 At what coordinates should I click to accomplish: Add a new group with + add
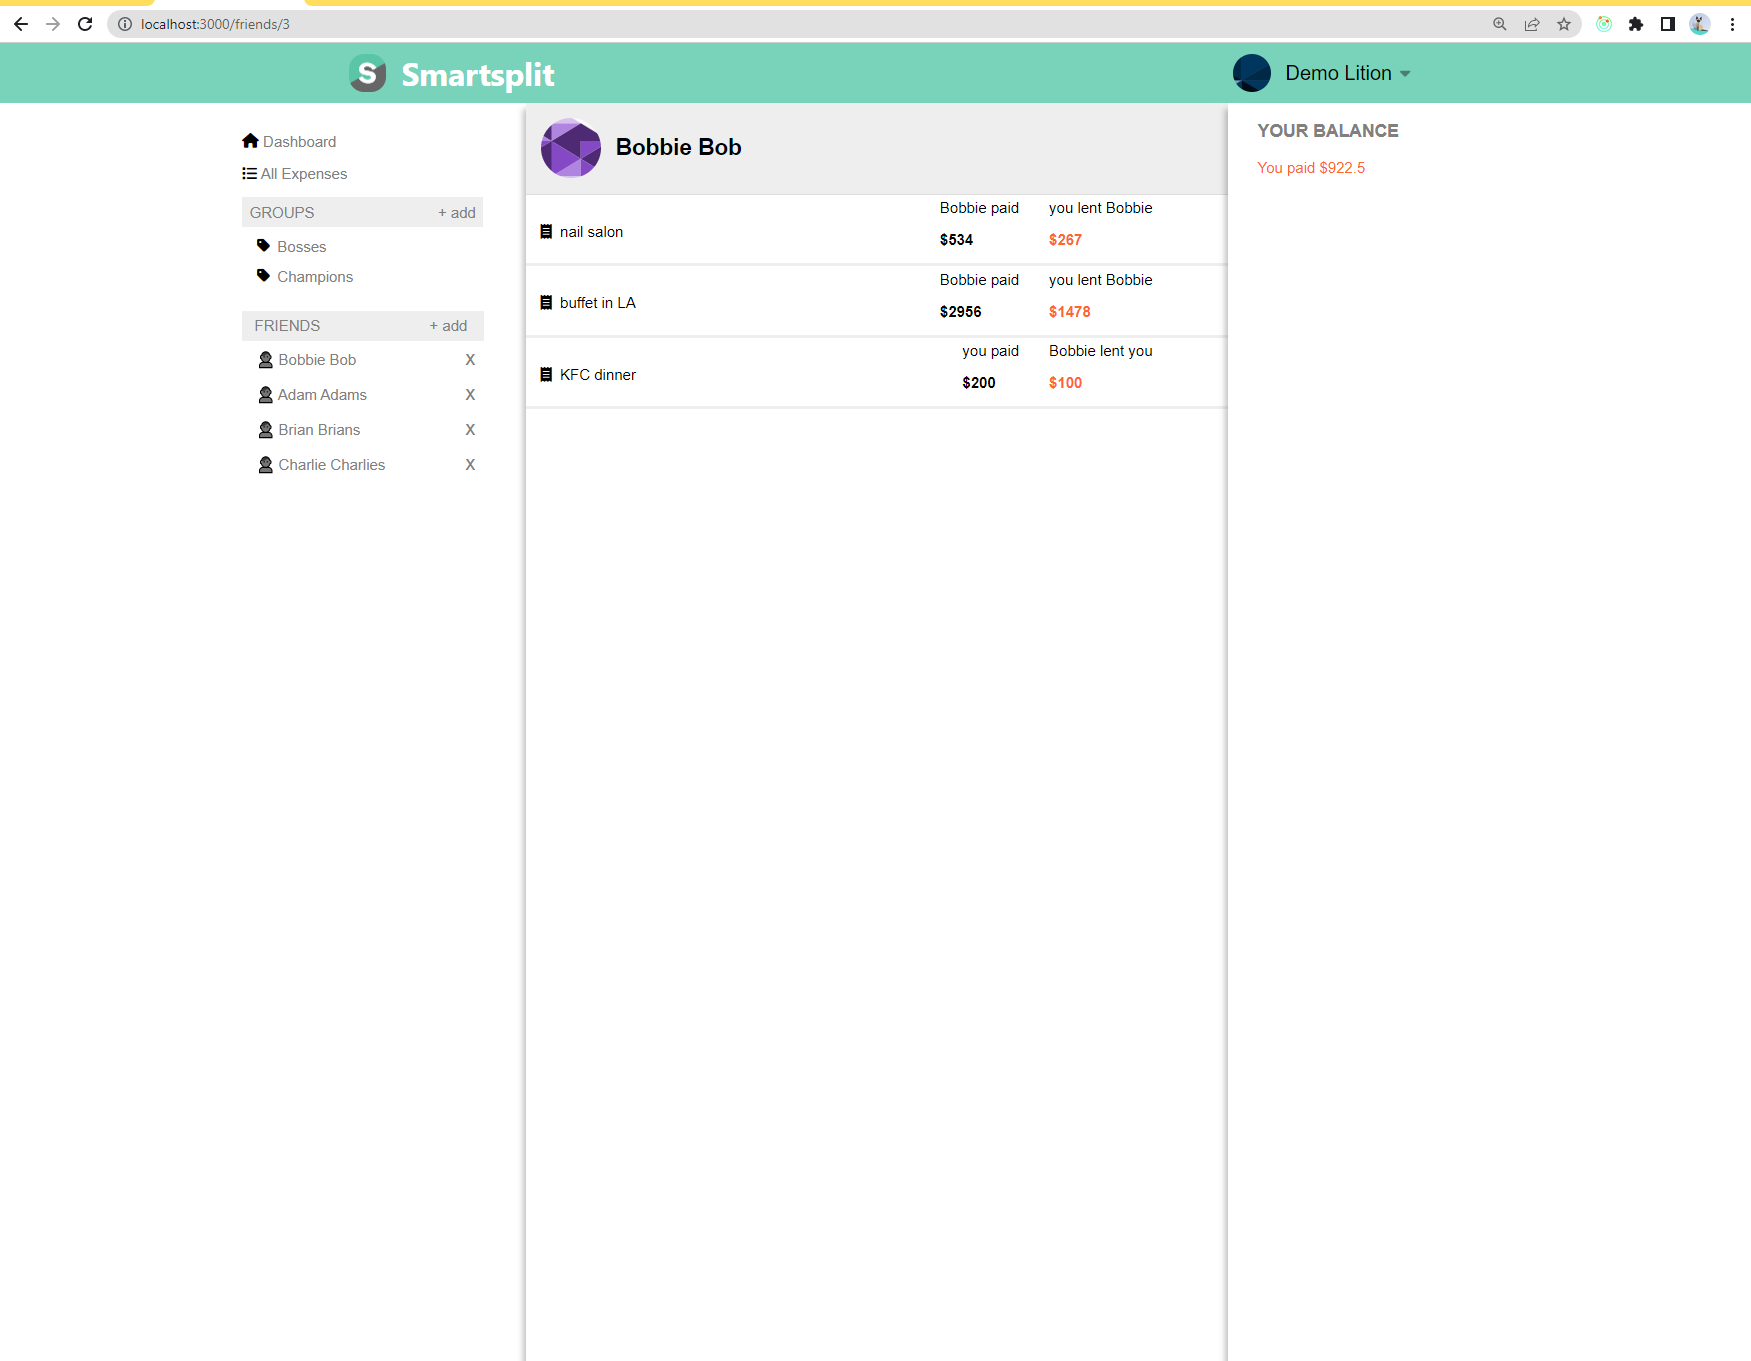click(457, 213)
